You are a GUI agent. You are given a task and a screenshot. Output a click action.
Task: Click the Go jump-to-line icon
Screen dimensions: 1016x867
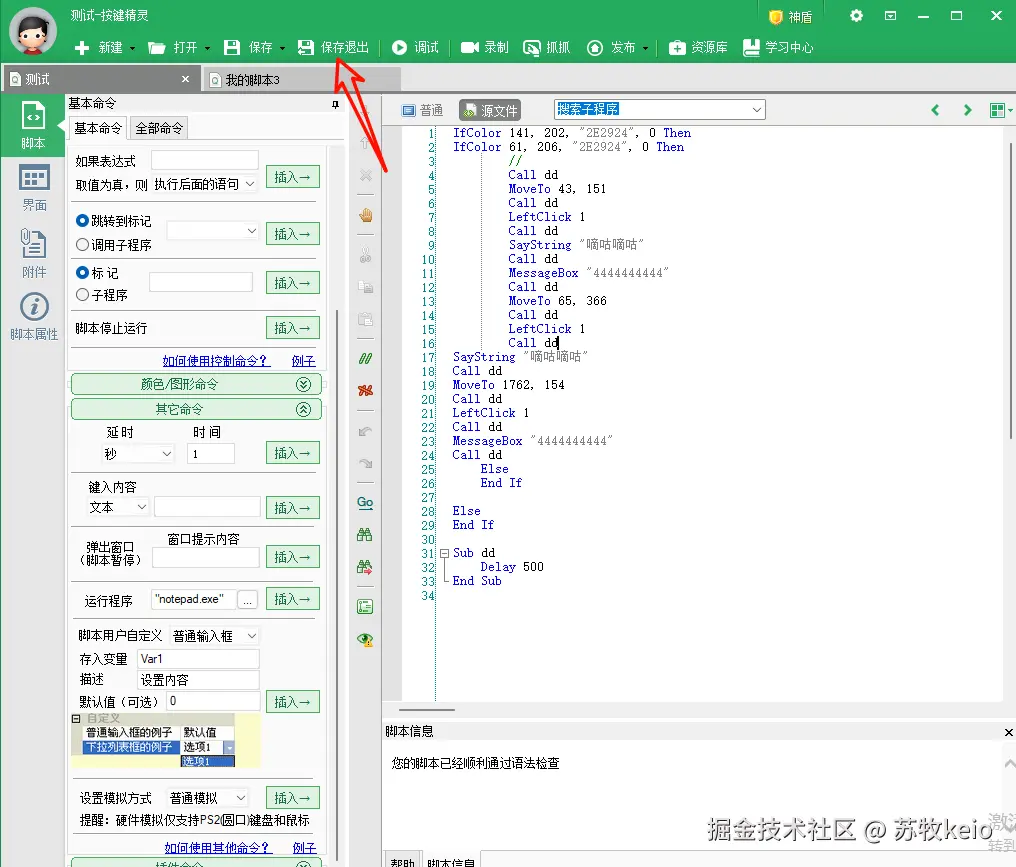click(x=365, y=503)
